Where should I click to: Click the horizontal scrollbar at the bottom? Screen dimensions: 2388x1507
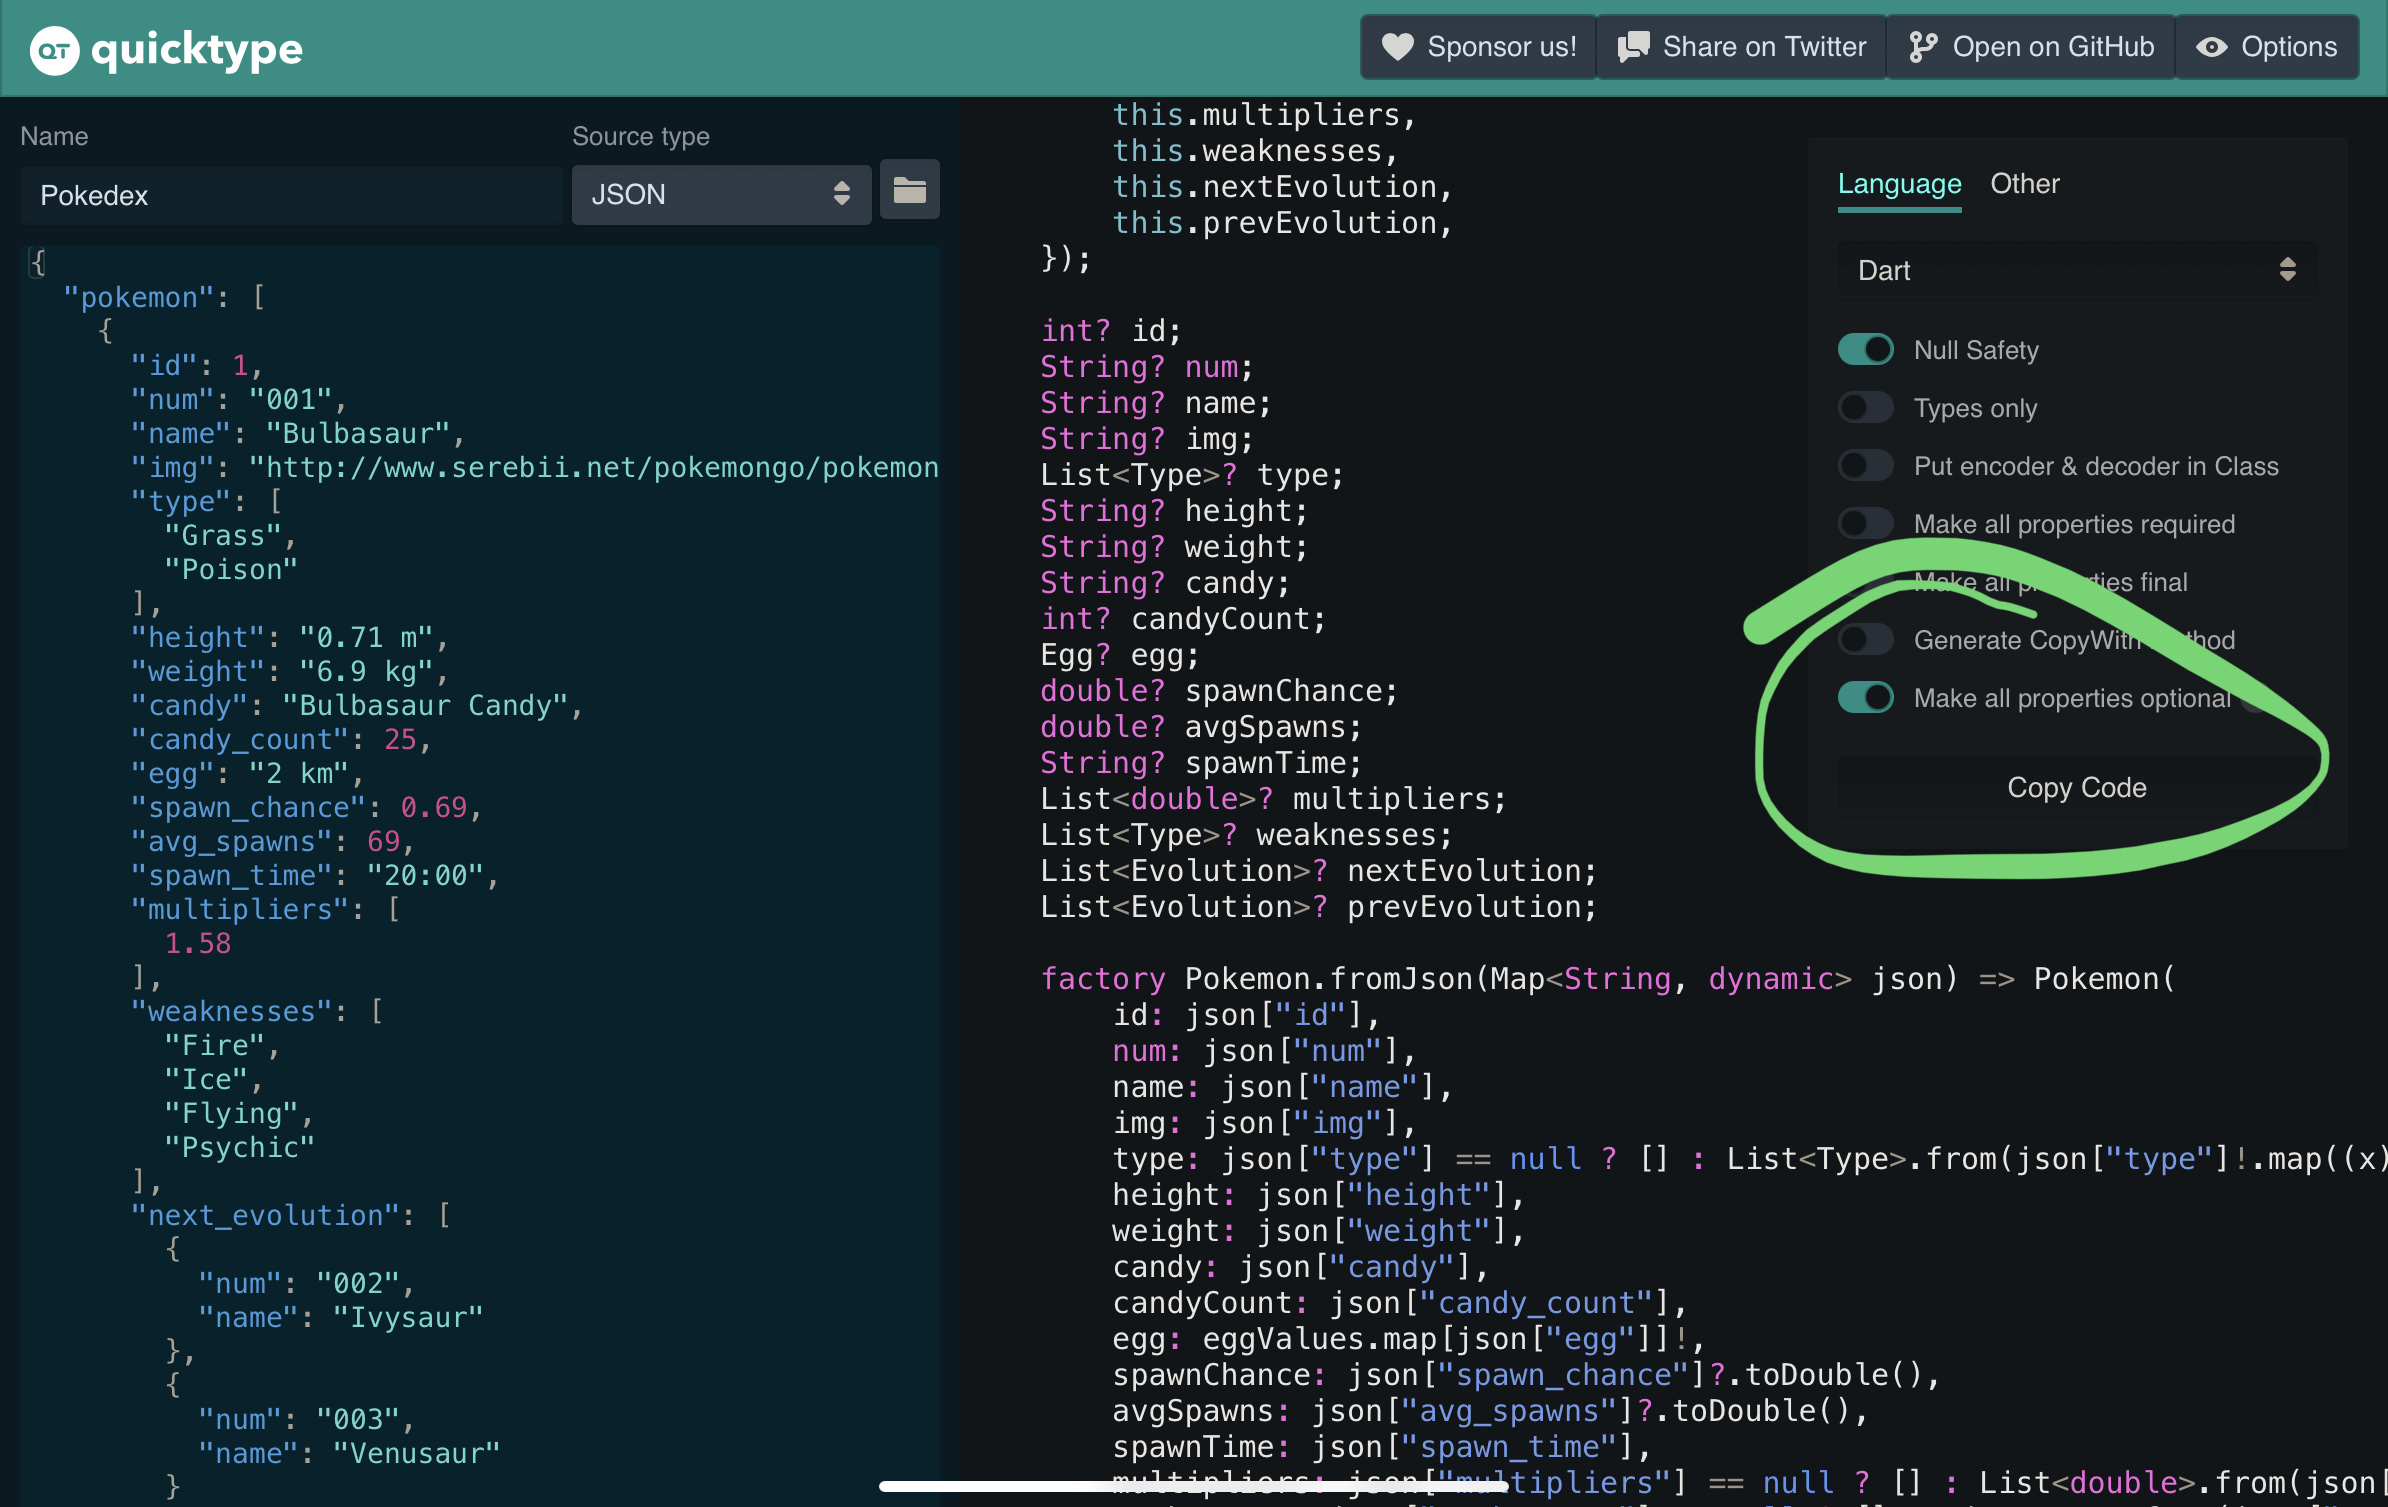1192,1486
